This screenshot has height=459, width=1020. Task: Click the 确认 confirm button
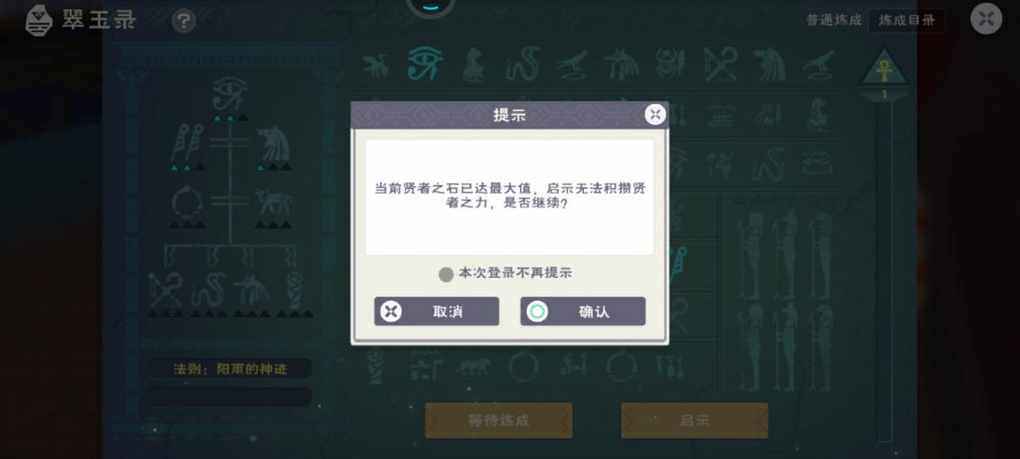coord(583,311)
